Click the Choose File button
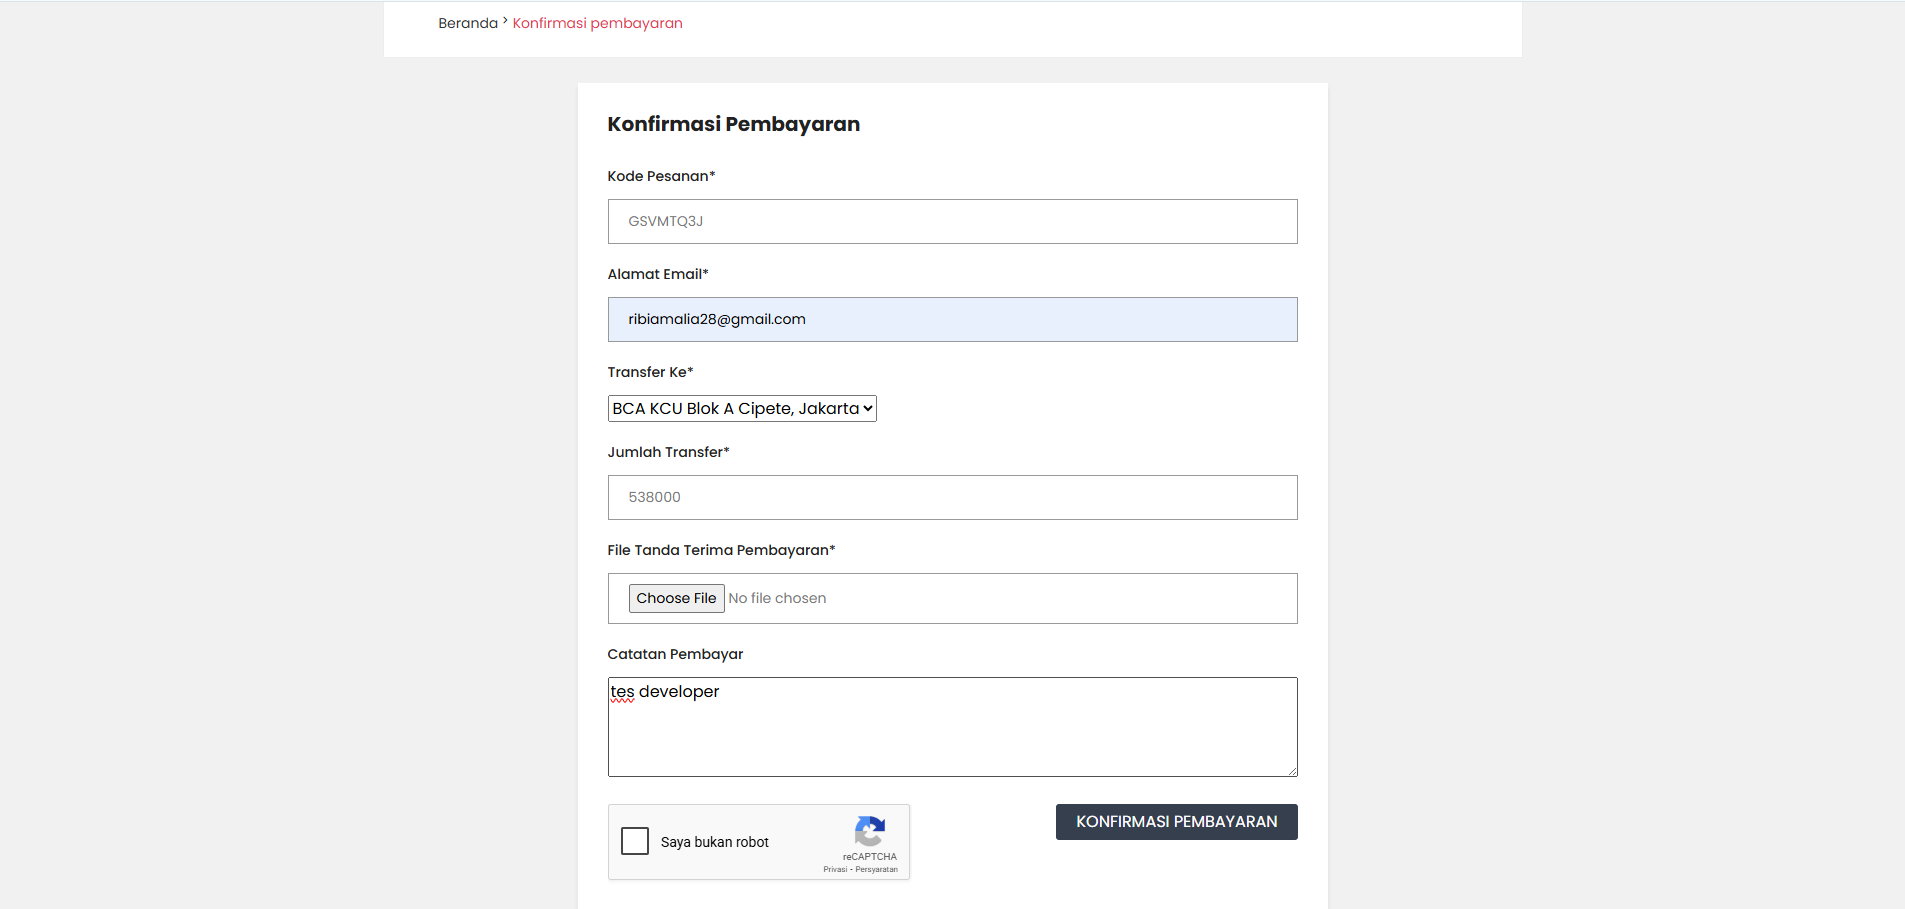The image size is (1905, 909). tap(676, 598)
